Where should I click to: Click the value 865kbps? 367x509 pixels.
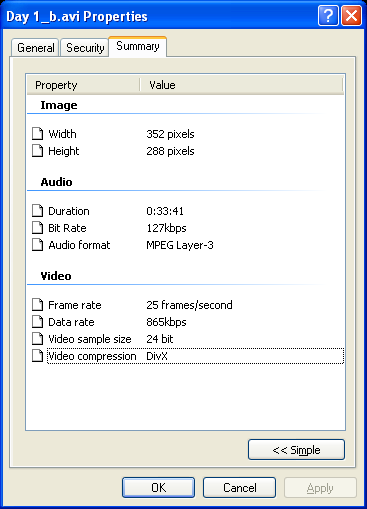tap(166, 322)
